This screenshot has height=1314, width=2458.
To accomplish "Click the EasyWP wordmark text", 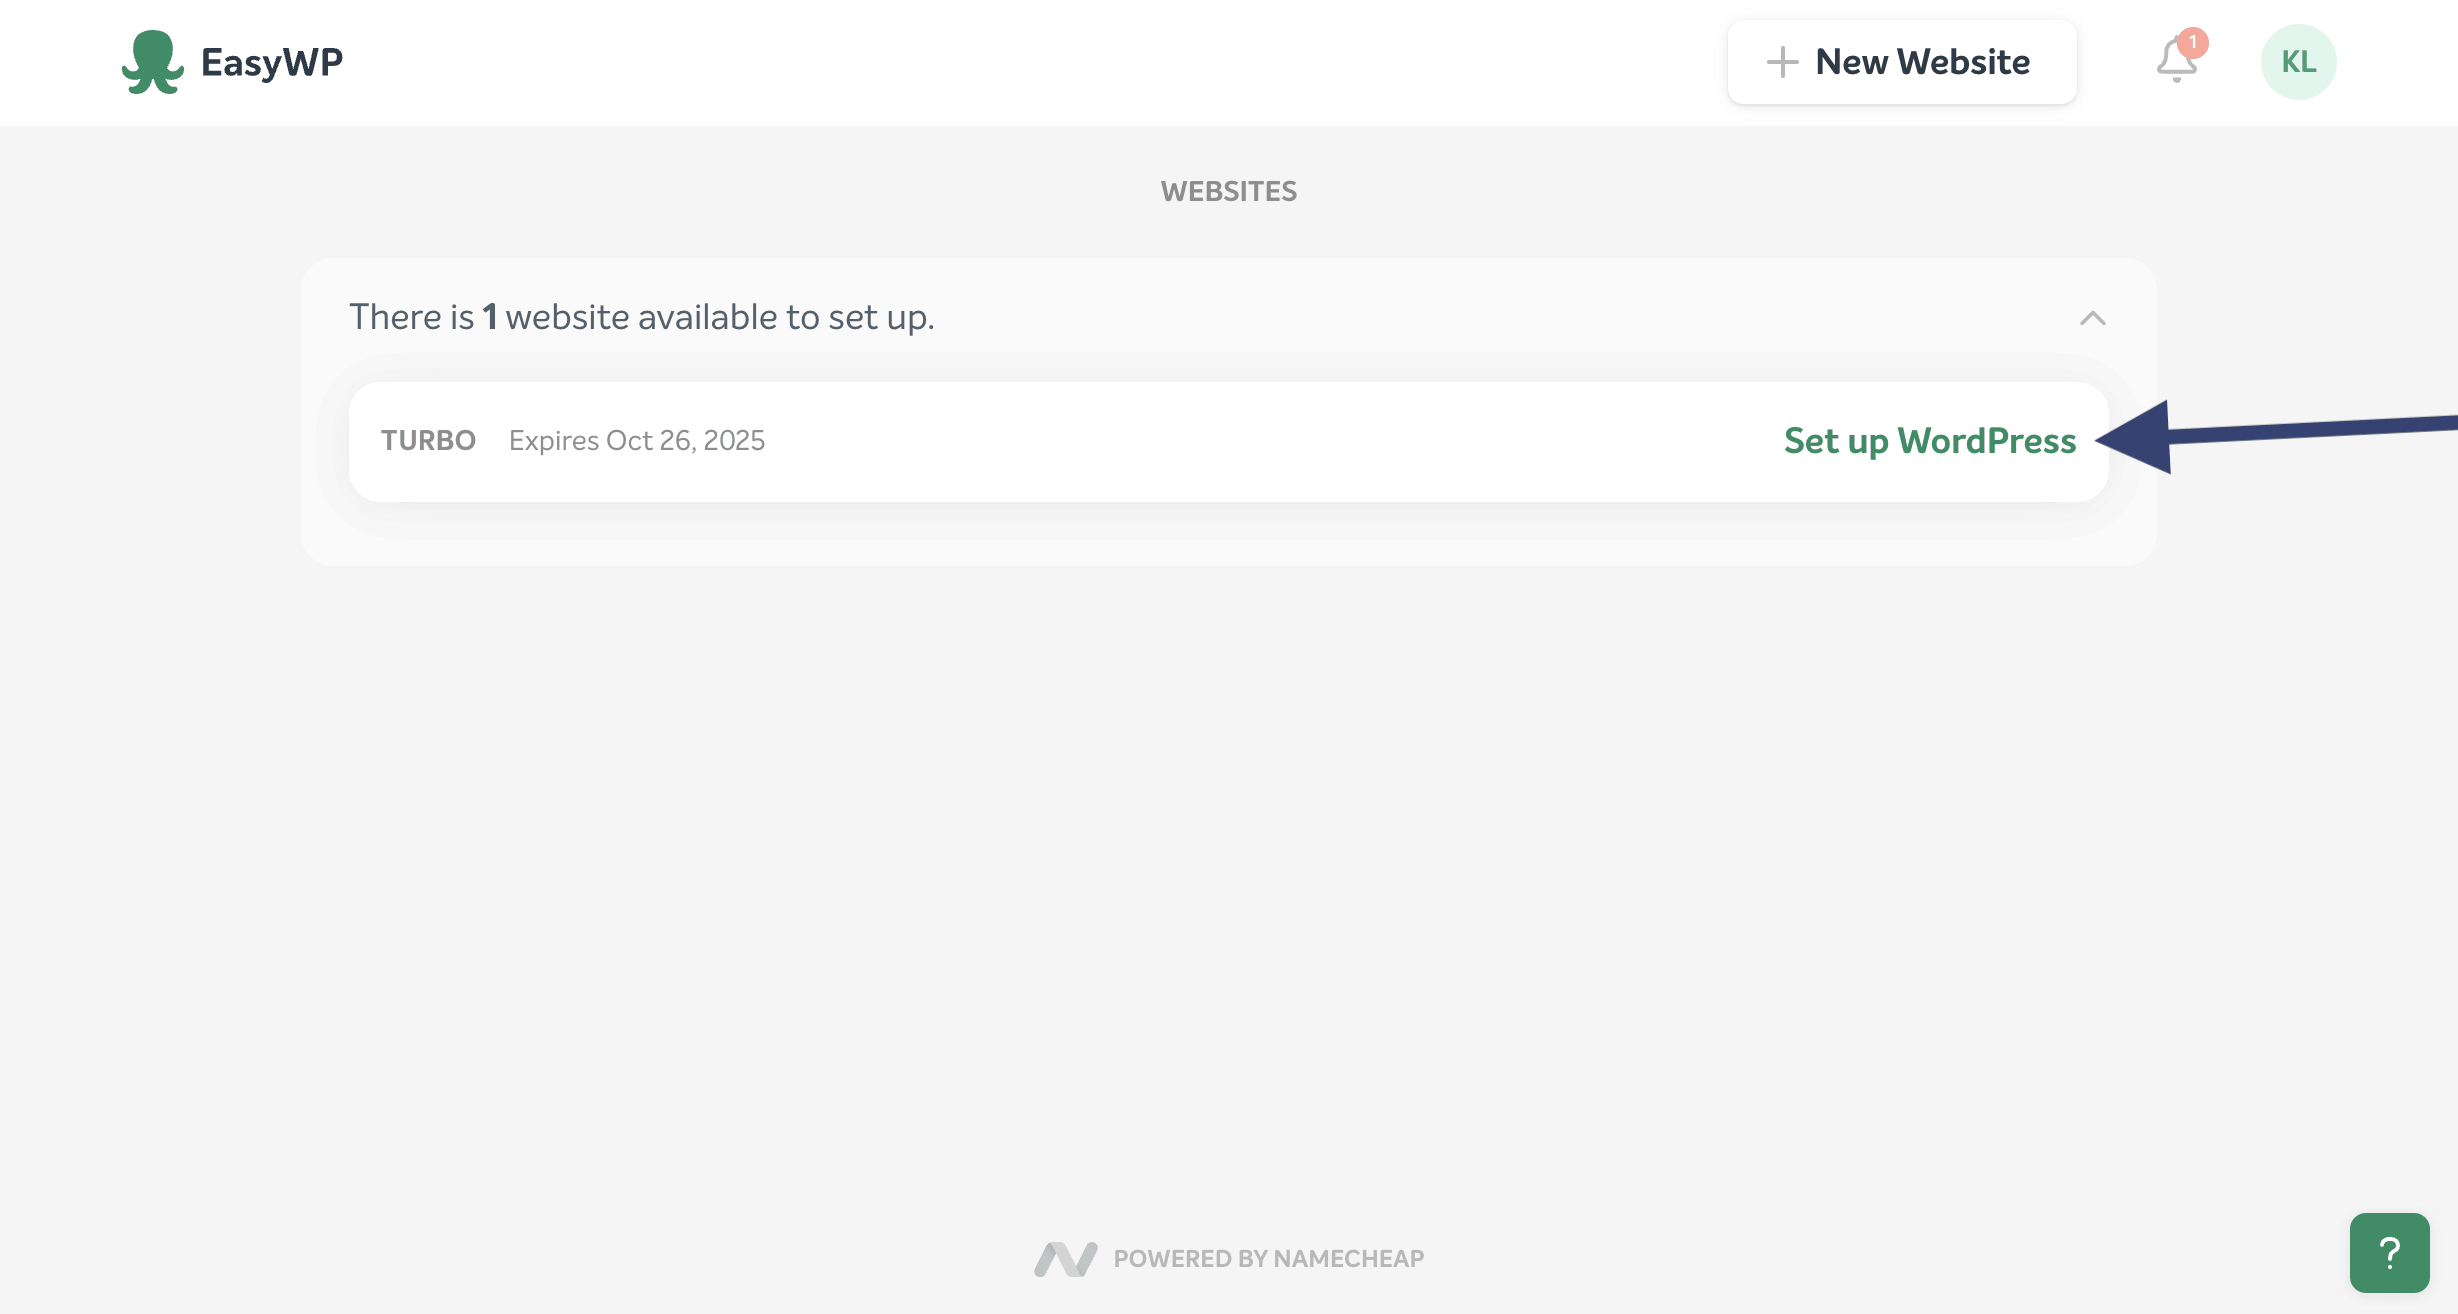I will pos(271,62).
